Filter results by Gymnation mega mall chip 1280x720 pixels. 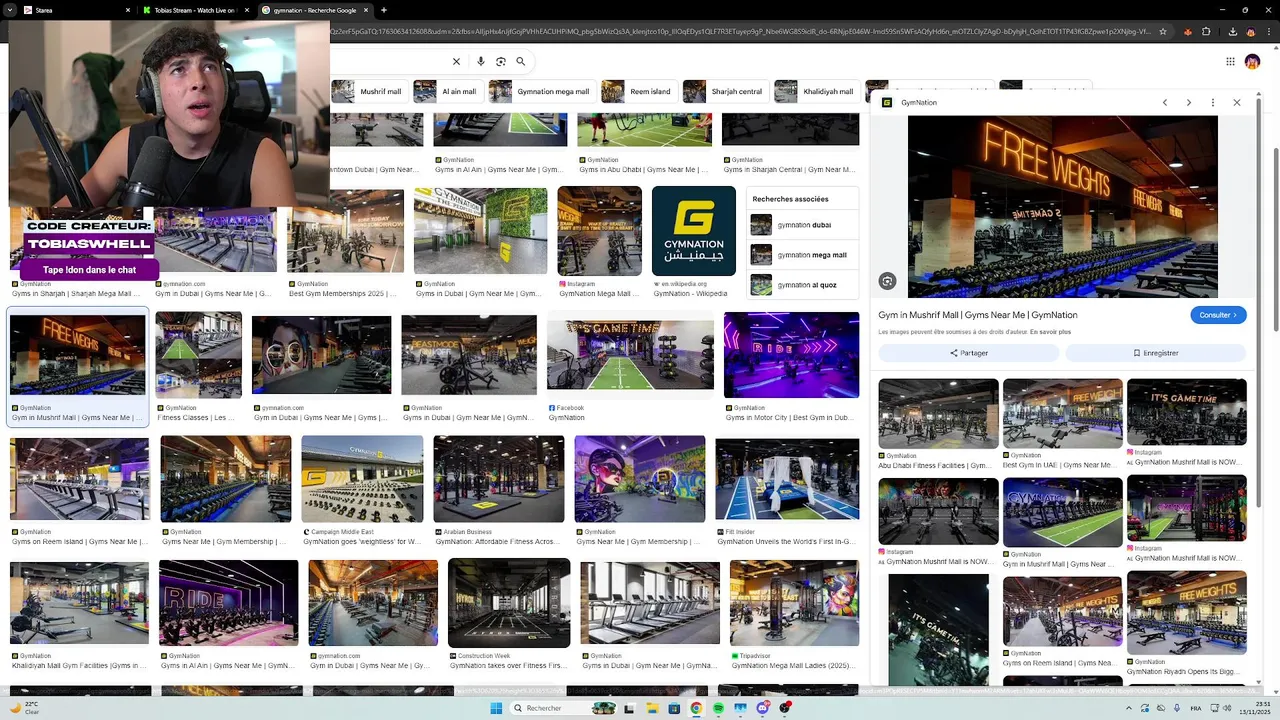point(541,91)
